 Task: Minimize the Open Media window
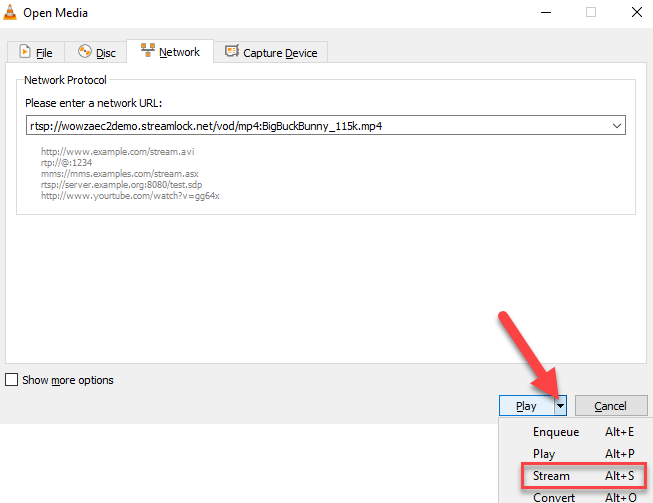(x=546, y=12)
